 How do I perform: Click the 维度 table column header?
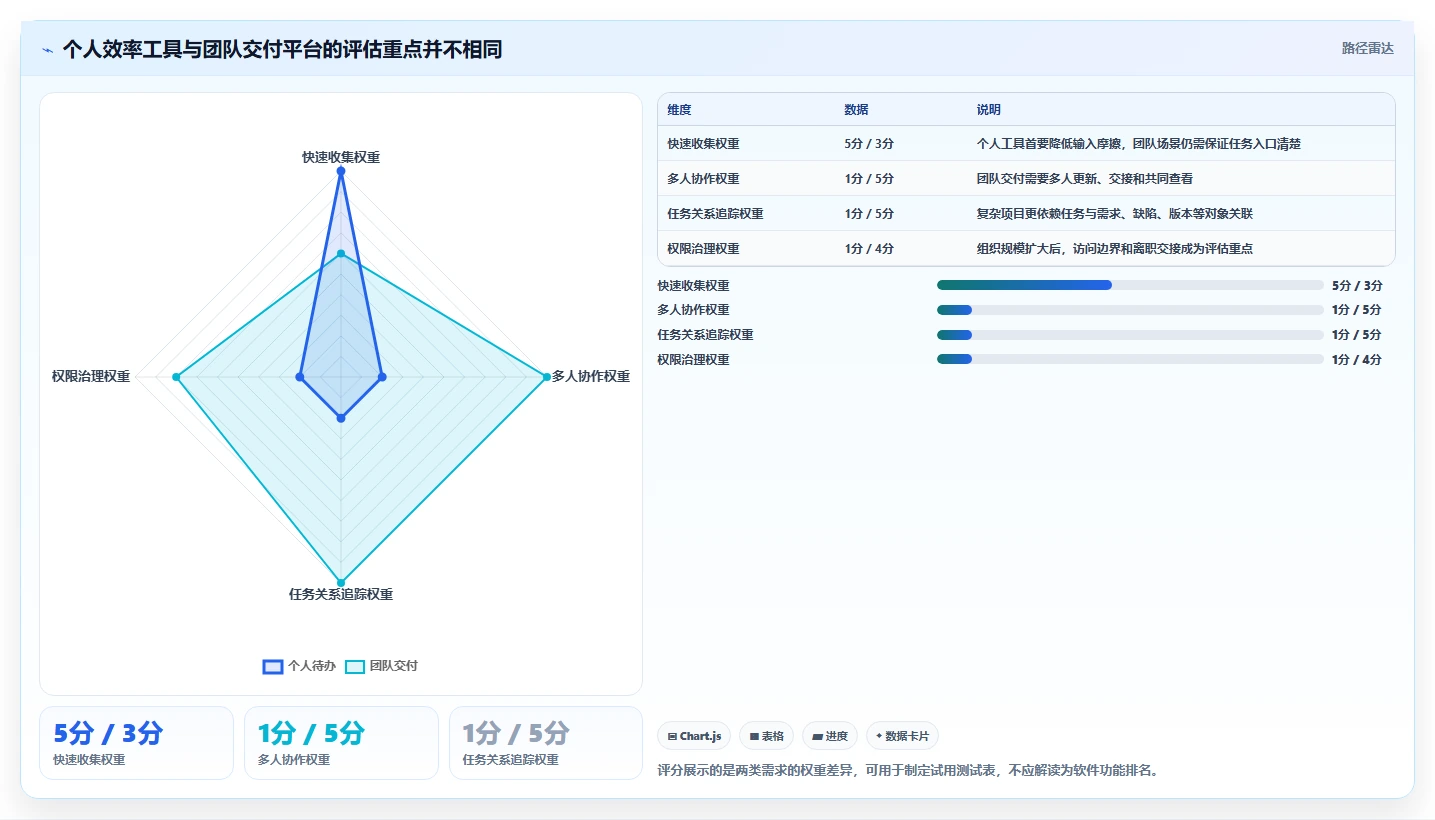click(x=680, y=110)
